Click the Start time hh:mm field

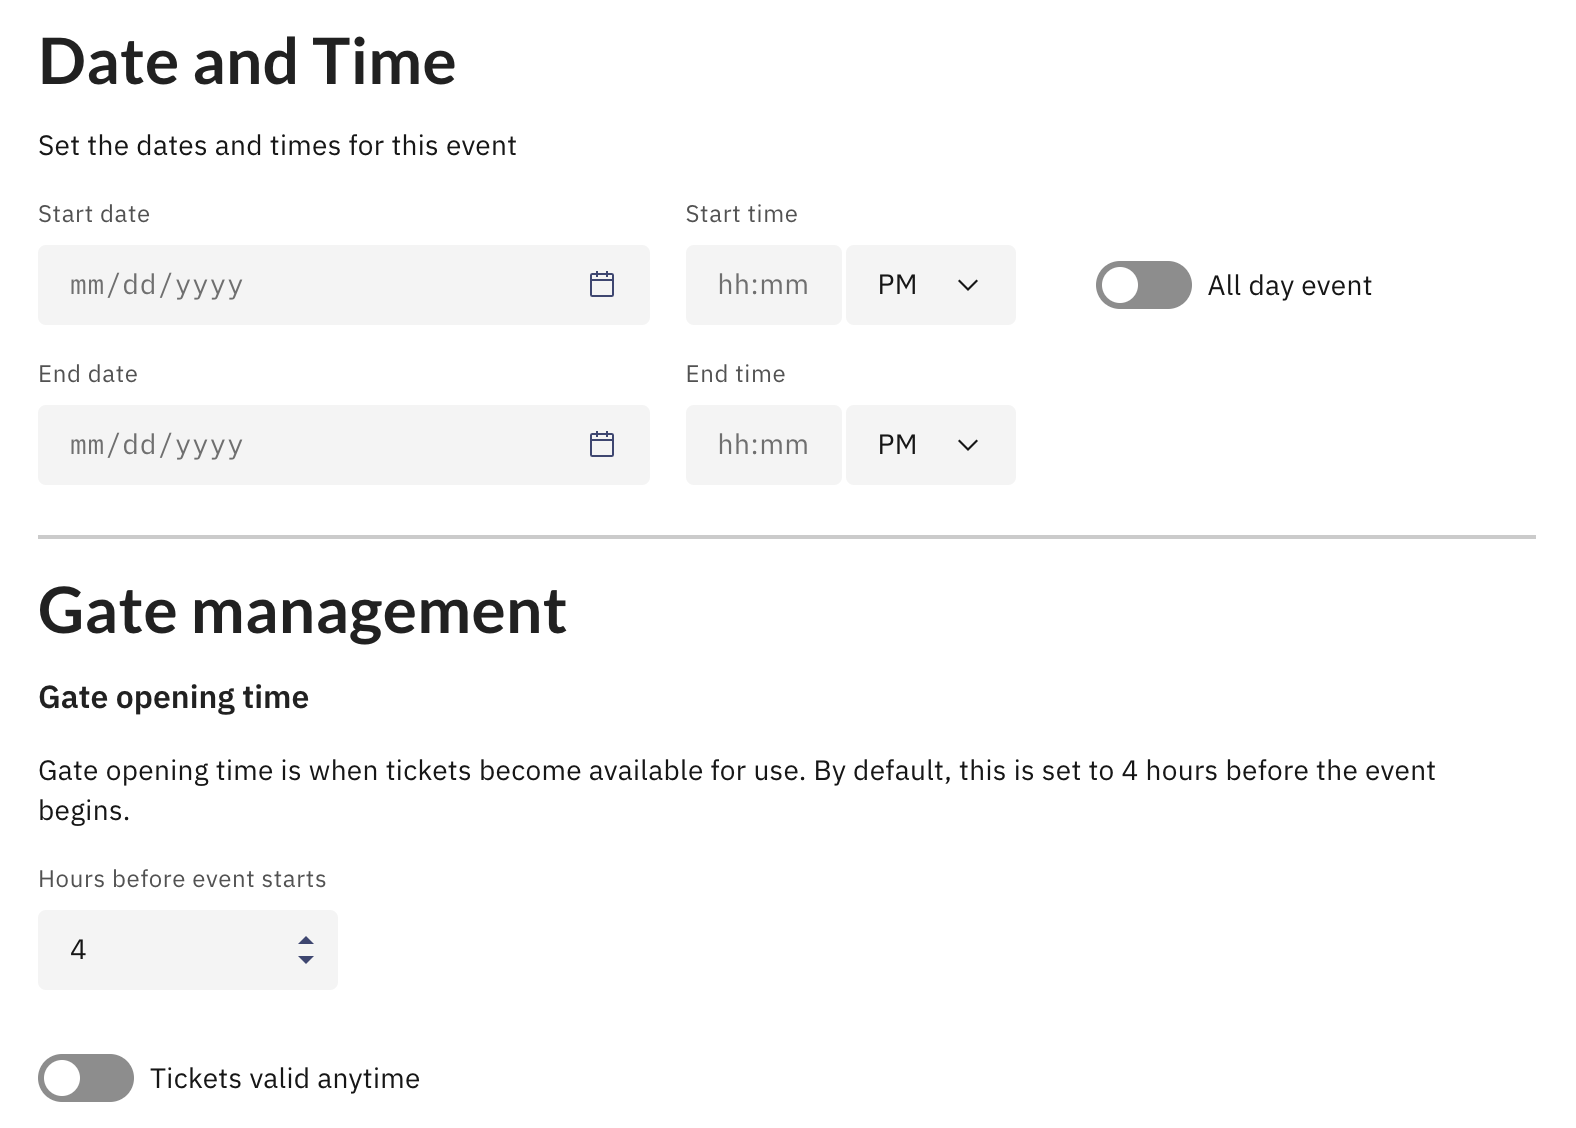click(764, 285)
